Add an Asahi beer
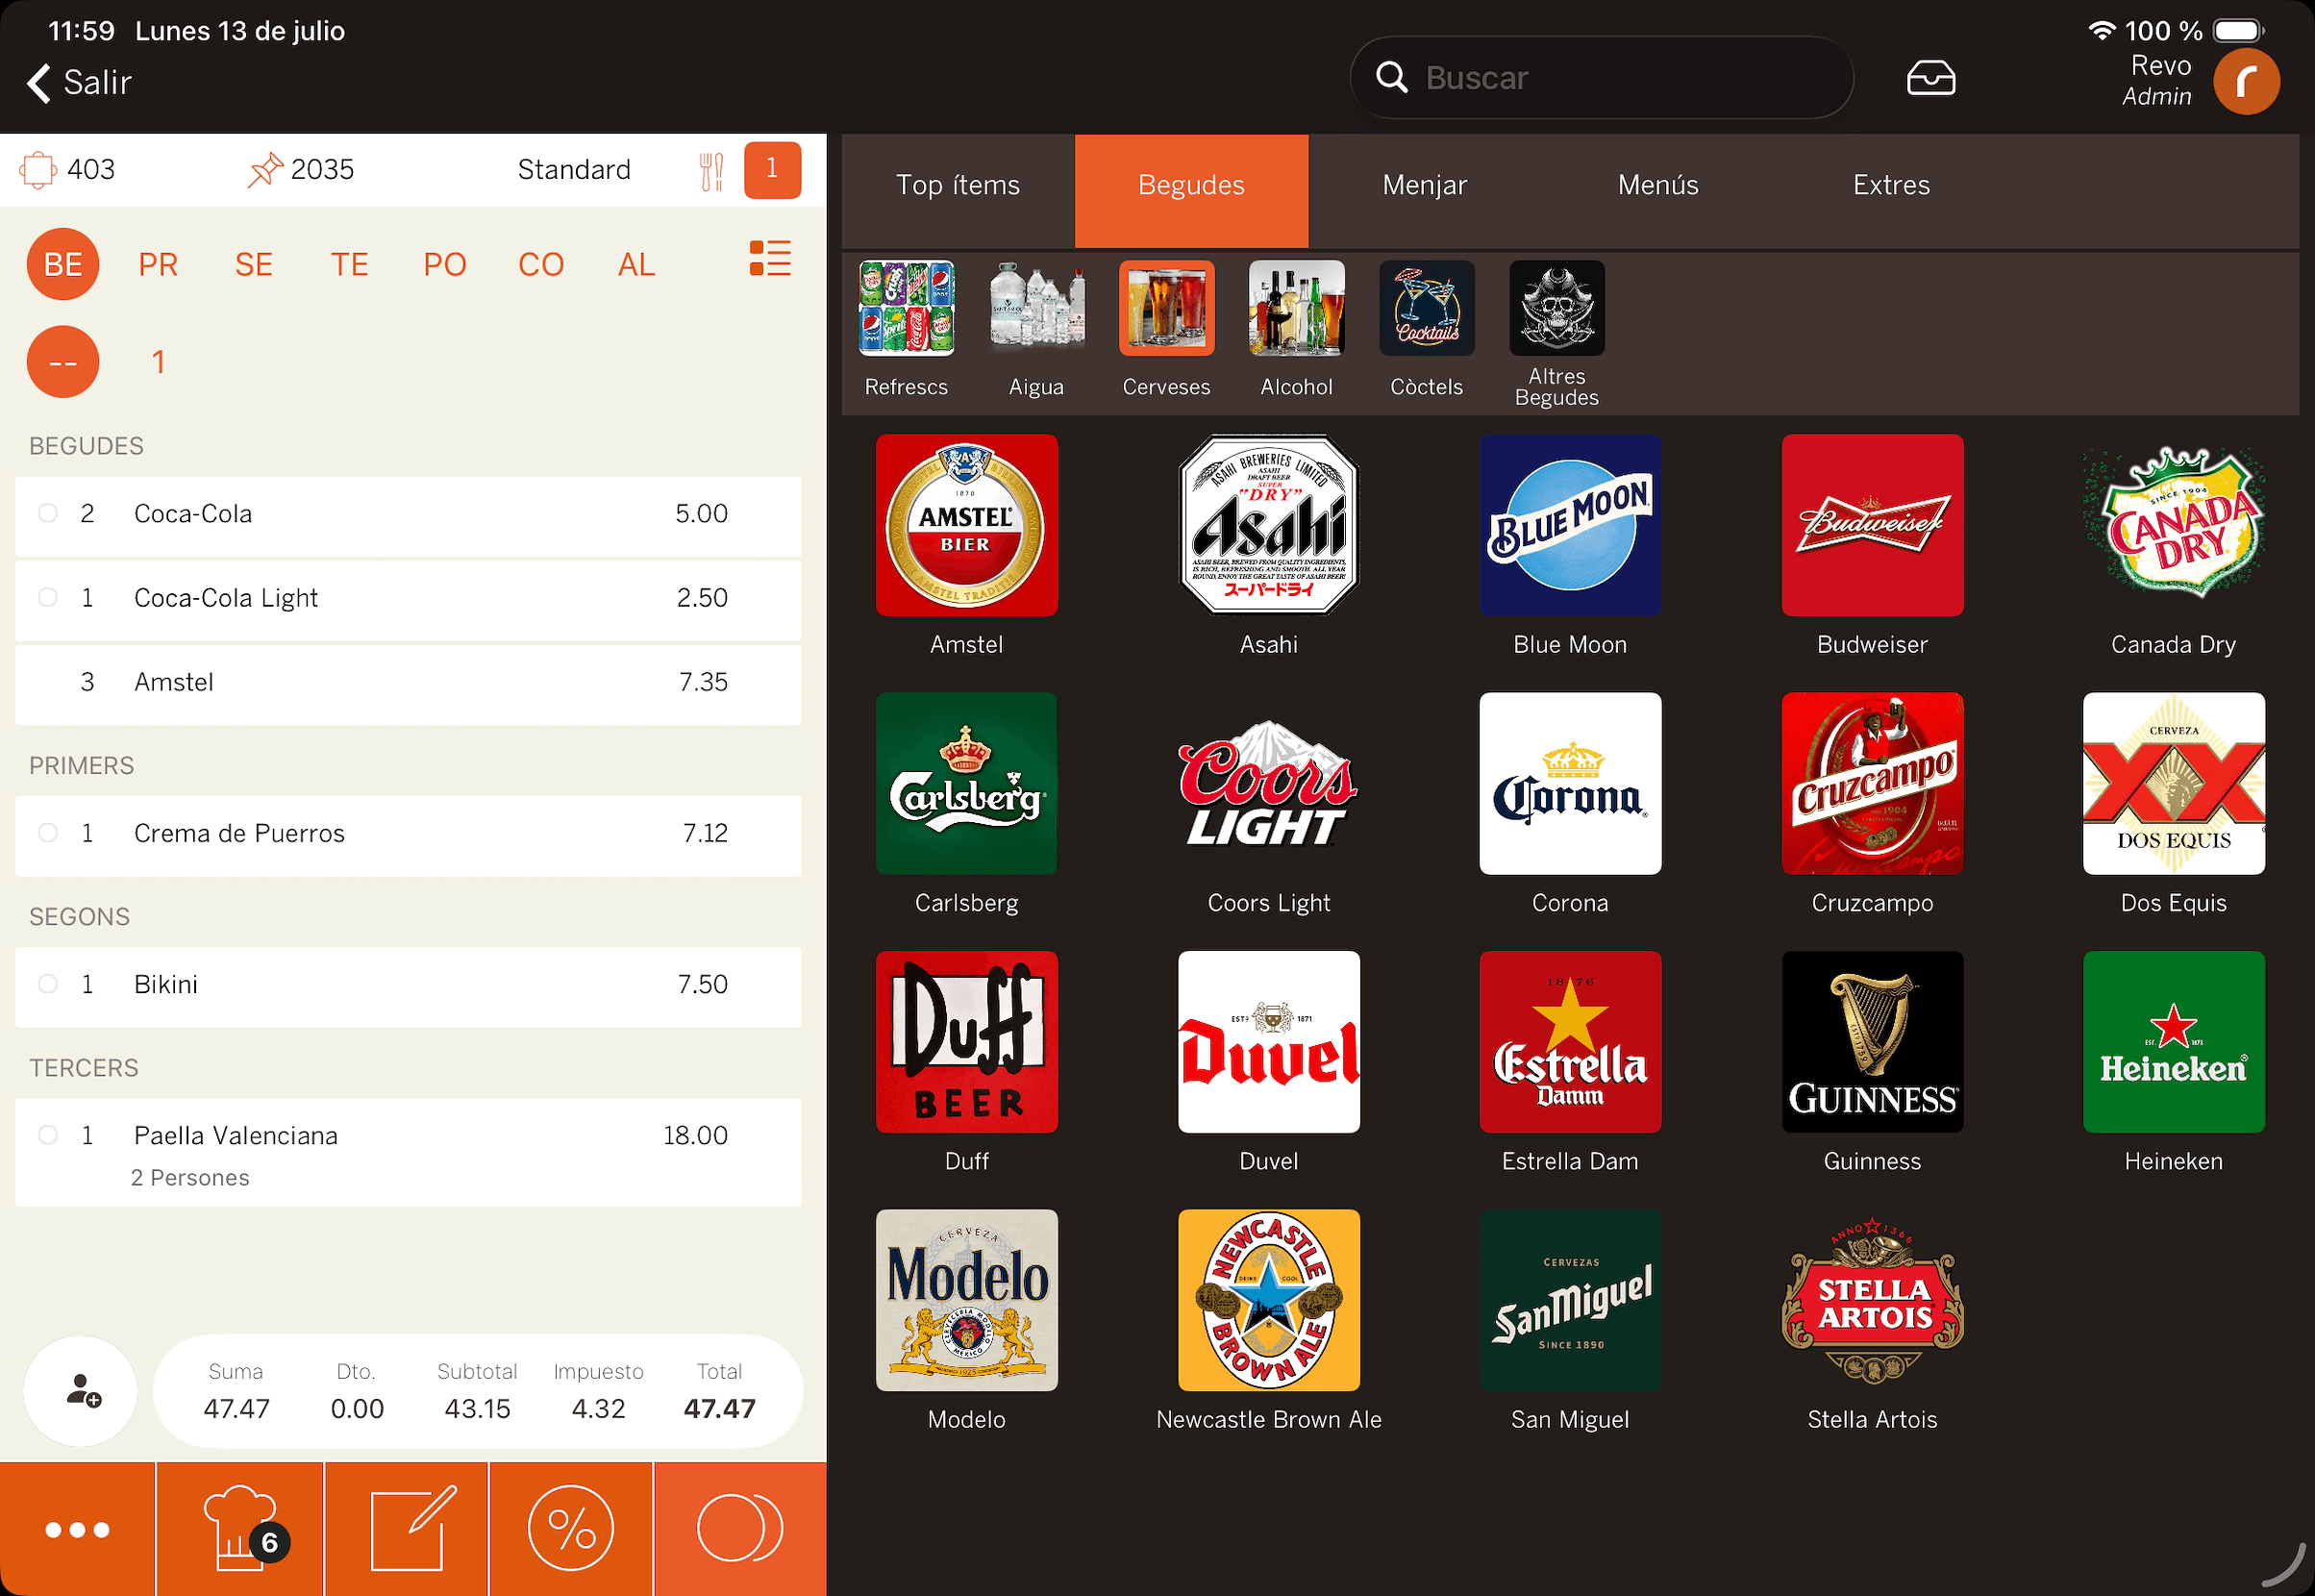Screen dimensions: 2315x1596 tap(1268, 546)
